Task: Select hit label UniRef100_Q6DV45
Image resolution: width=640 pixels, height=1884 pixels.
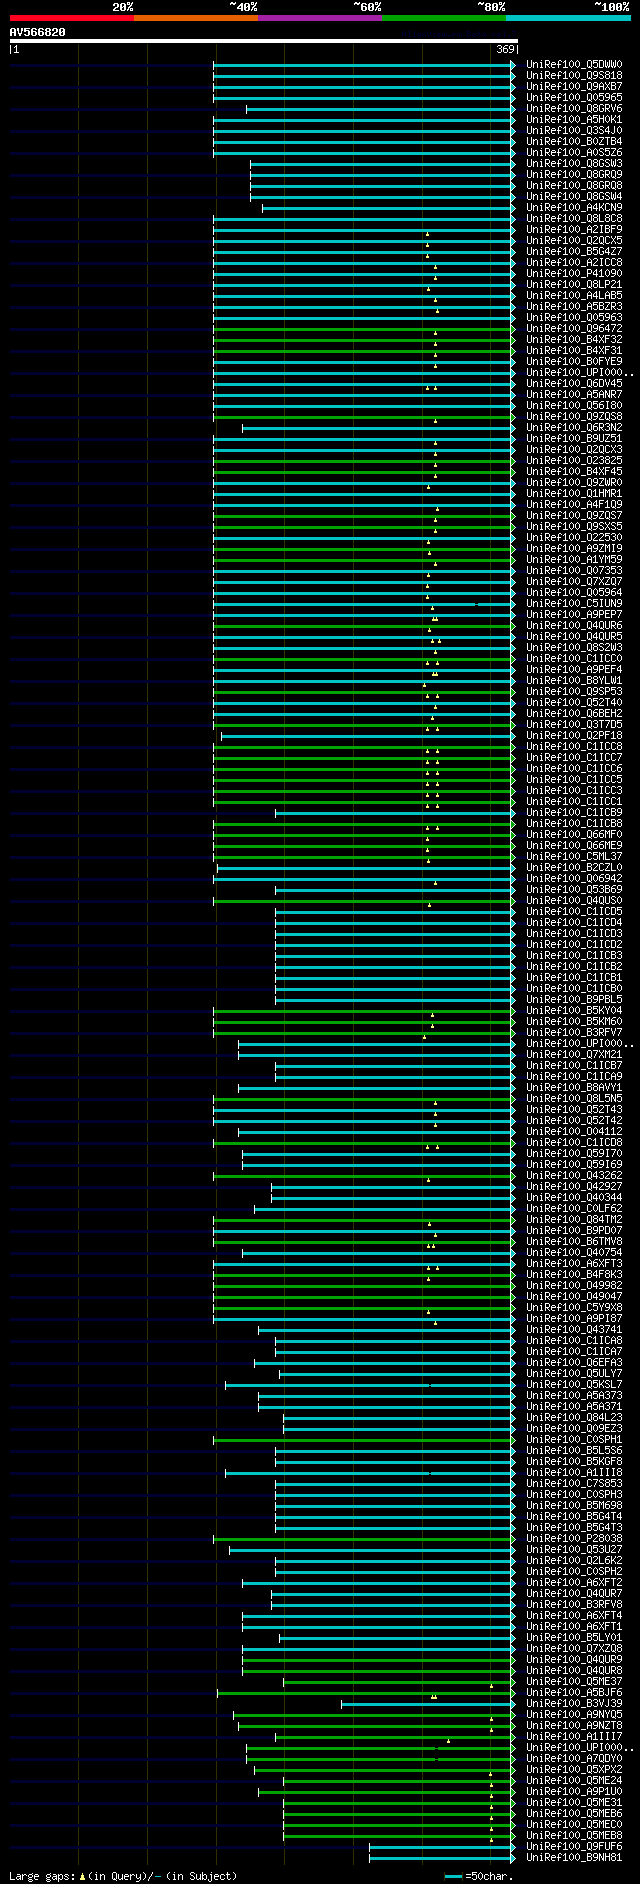Action: coord(574,383)
